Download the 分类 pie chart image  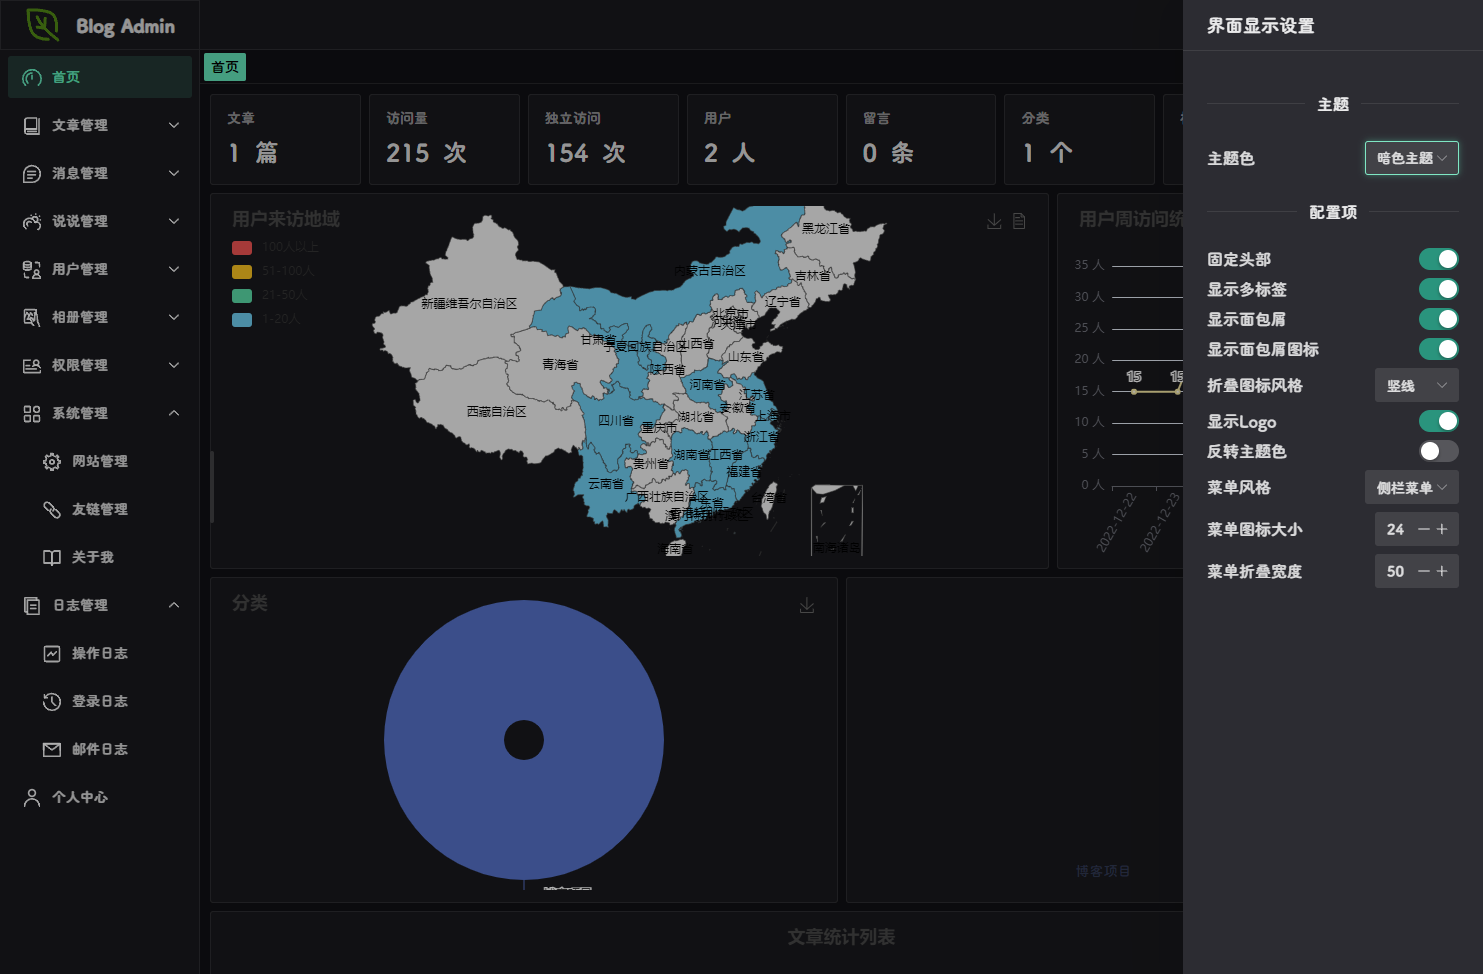point(807,605)
